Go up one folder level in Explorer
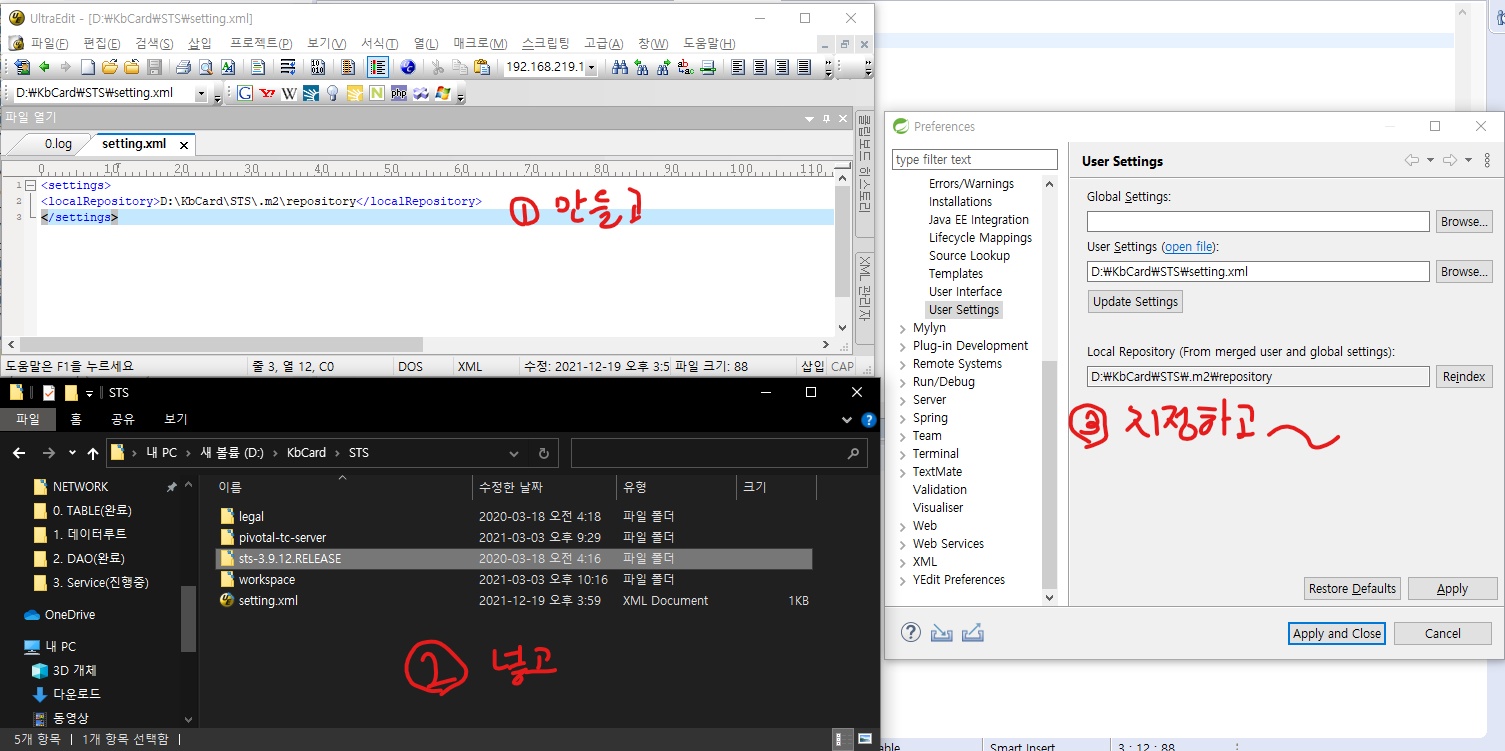This screenshot has width=1505, height=751. [x=93, y=453]
